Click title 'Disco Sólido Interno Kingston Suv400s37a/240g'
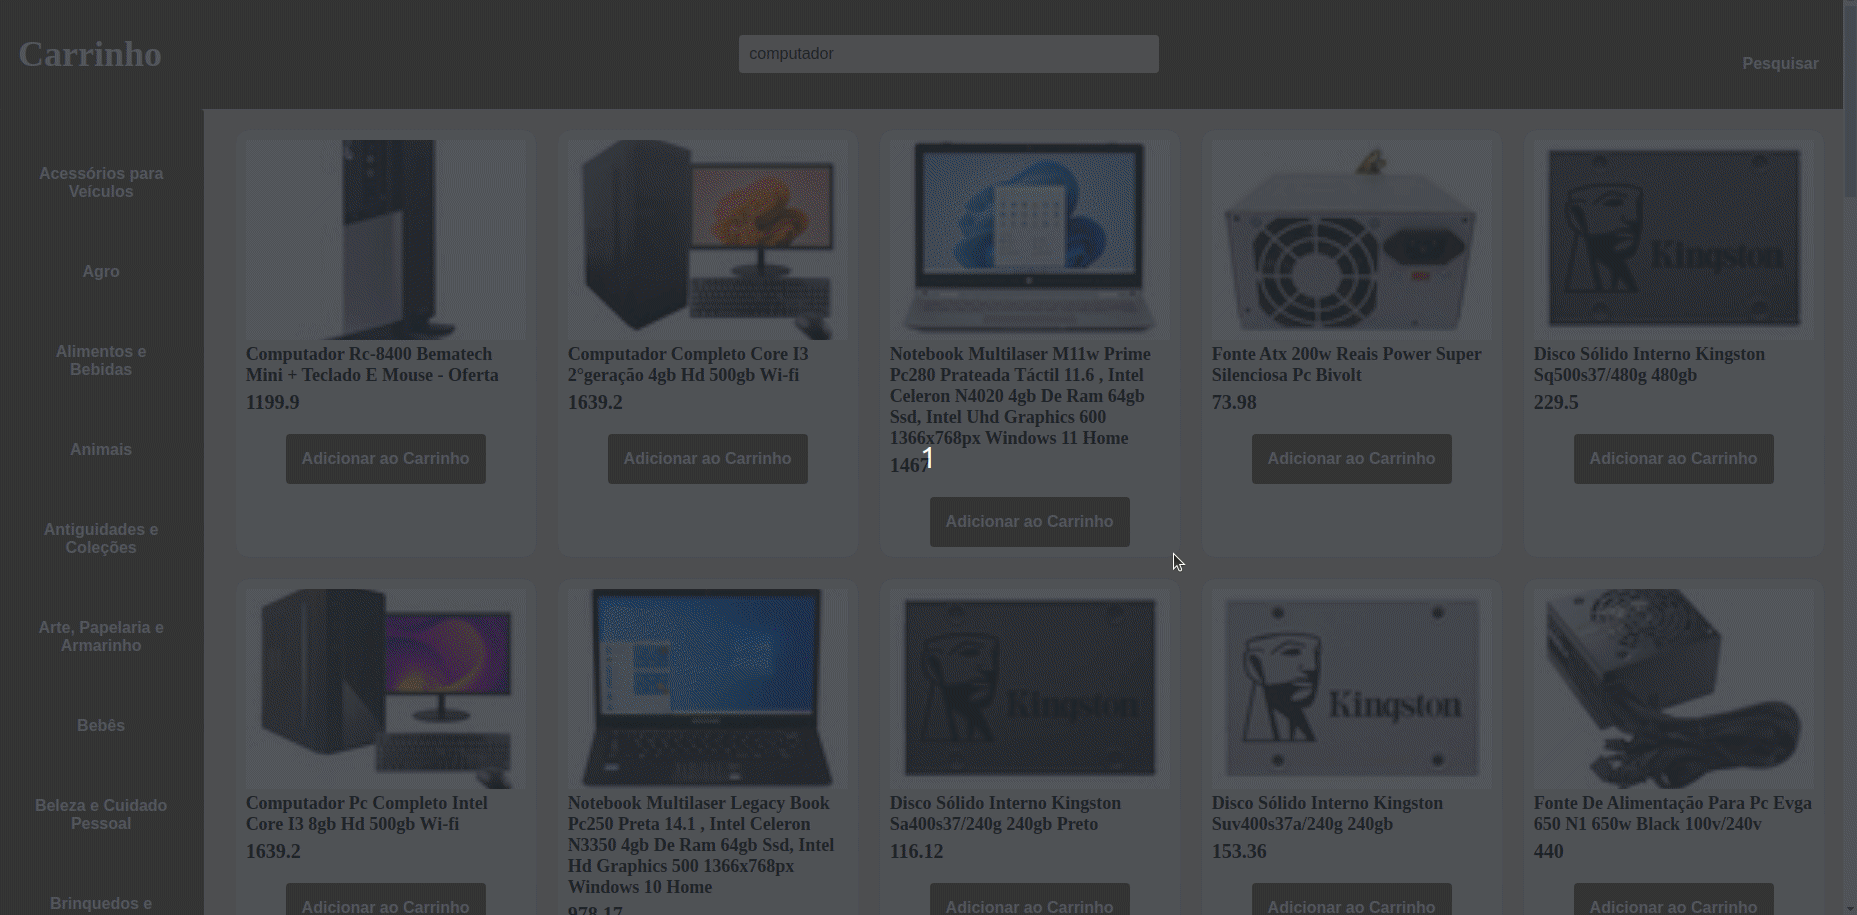This screenshot has width=1857, height=915. pos(1327,813)
